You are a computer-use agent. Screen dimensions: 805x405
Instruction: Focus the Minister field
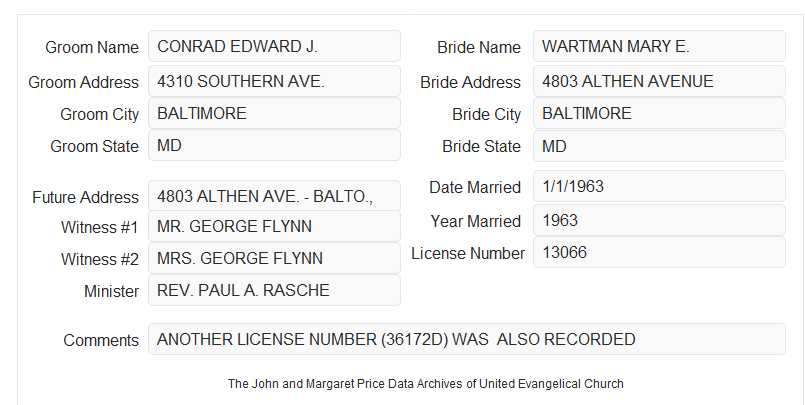coord(274,290)
